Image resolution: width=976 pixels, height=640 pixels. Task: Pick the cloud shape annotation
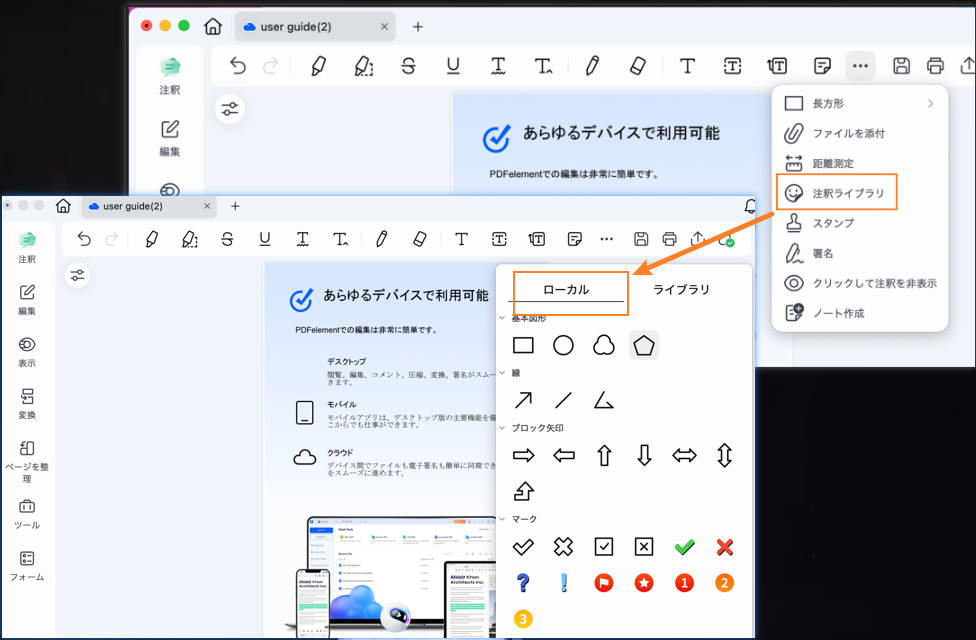click(x=604, y=345)
